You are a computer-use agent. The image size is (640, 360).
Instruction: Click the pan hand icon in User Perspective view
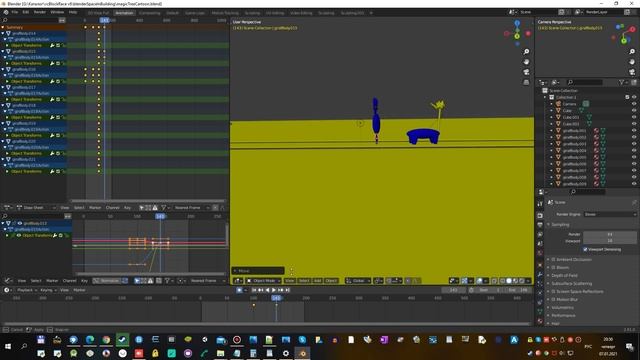pos(526,62)
